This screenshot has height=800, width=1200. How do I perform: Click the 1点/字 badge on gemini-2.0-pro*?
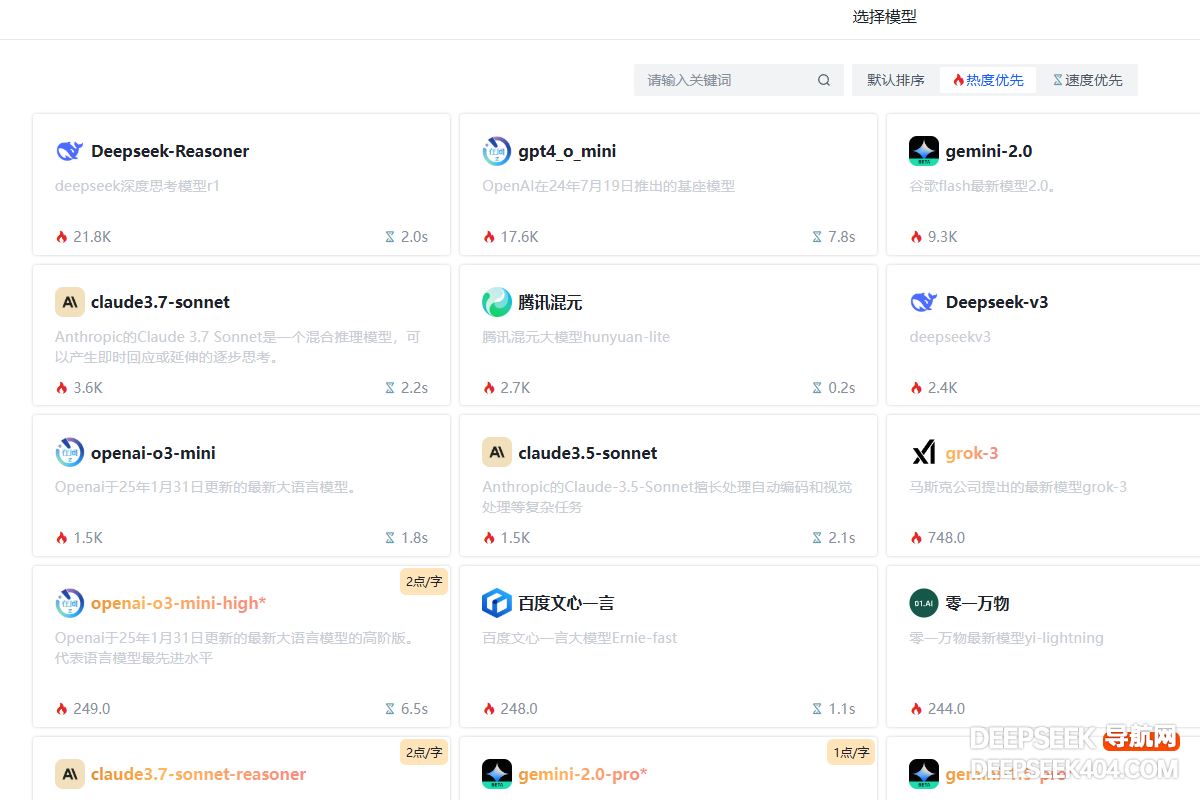851,752
